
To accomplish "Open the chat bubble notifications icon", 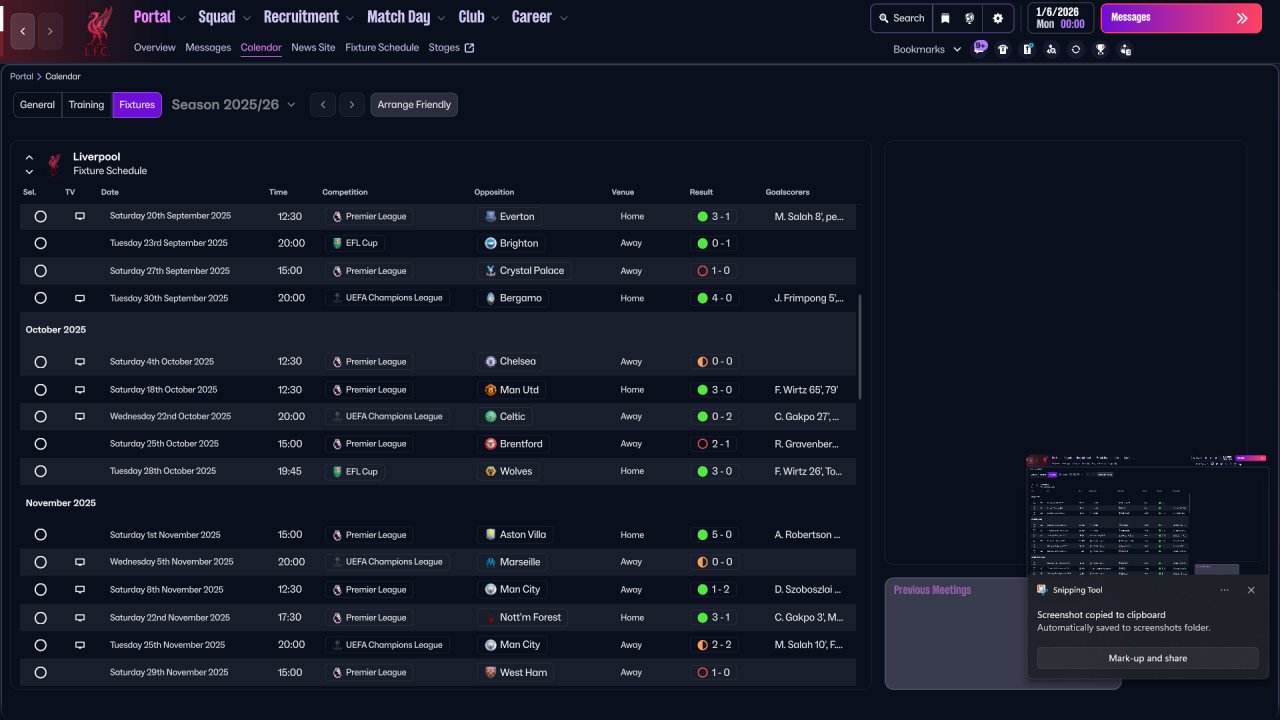I will [x=980, y=47].
